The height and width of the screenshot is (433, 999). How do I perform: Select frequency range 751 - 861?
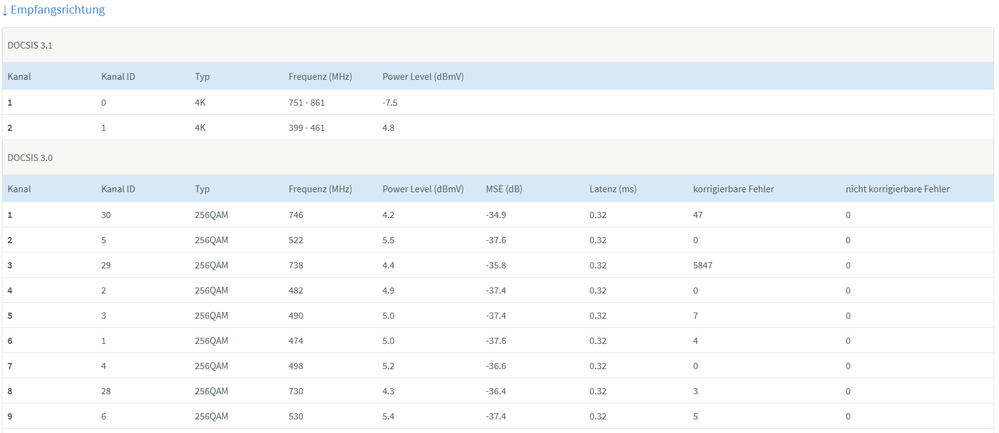click(x=306, y=103)
